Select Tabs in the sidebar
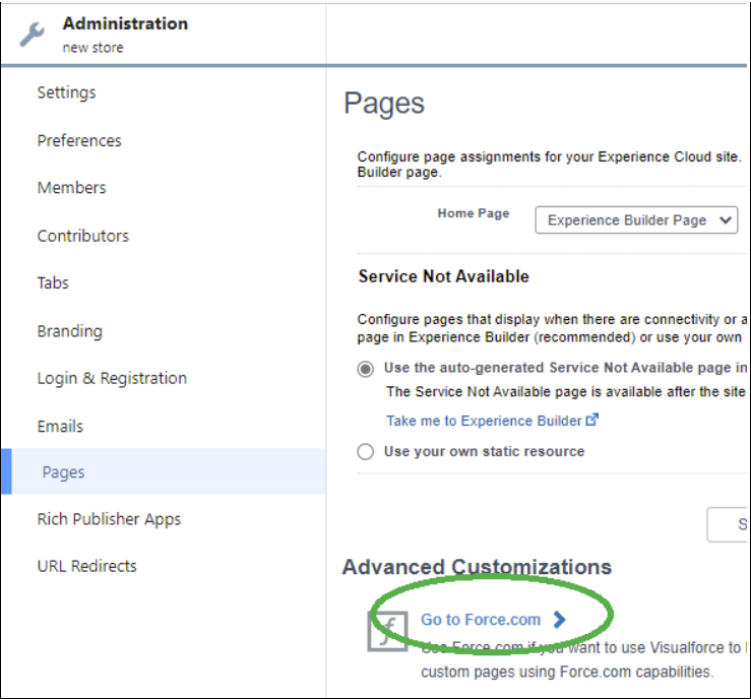Image resolution: width=751 pixels, height=699 pixels. pyautogui.click(x=53, y=283)
